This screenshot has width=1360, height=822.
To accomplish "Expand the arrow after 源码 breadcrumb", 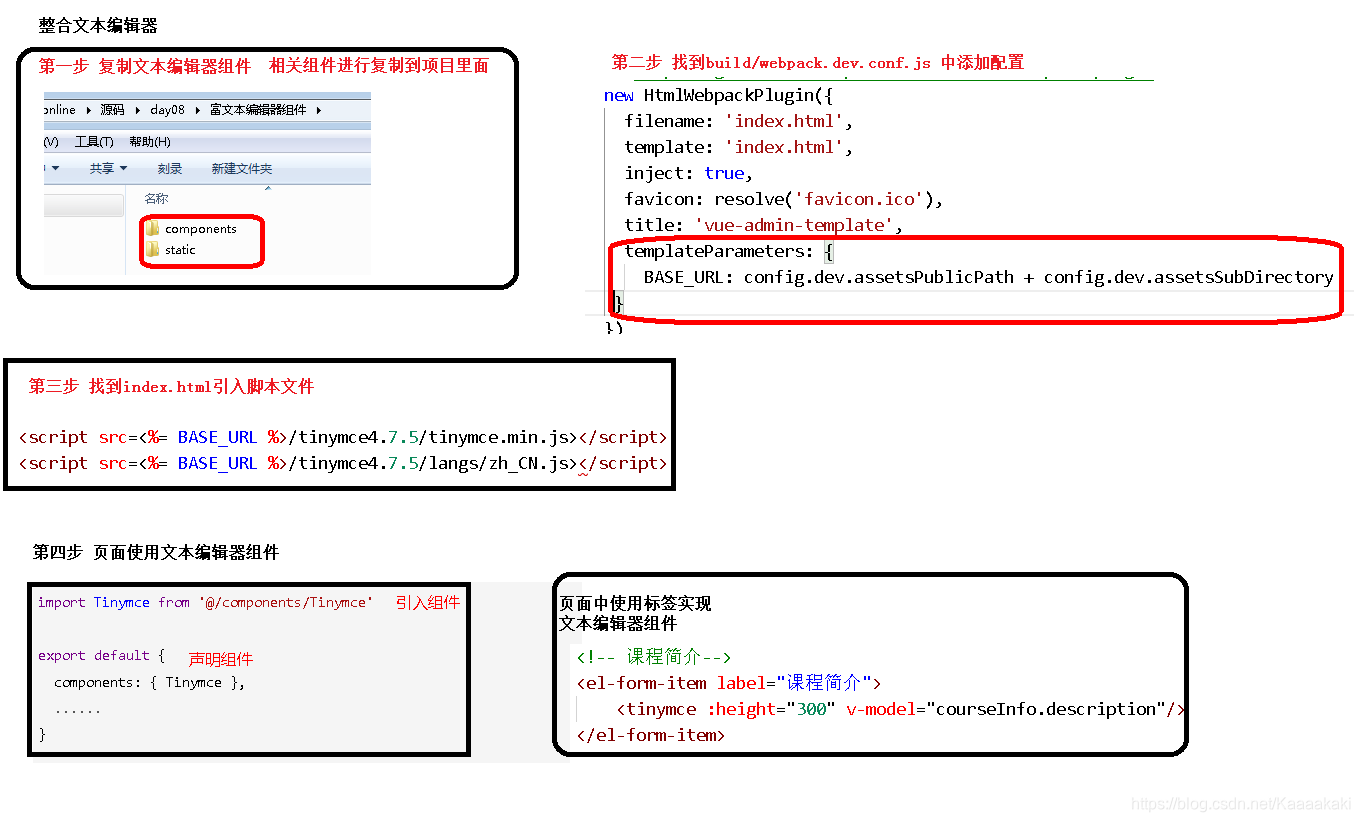I will [x=137, y=110].
